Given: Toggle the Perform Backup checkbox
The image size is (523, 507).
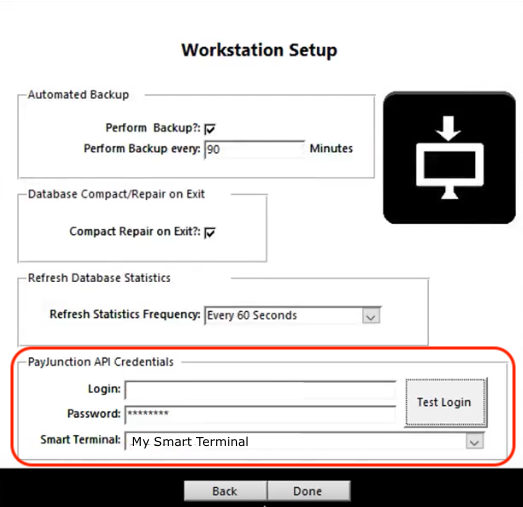Looking at the screenshot, I should pyautogui.click(x=210, y=129).
